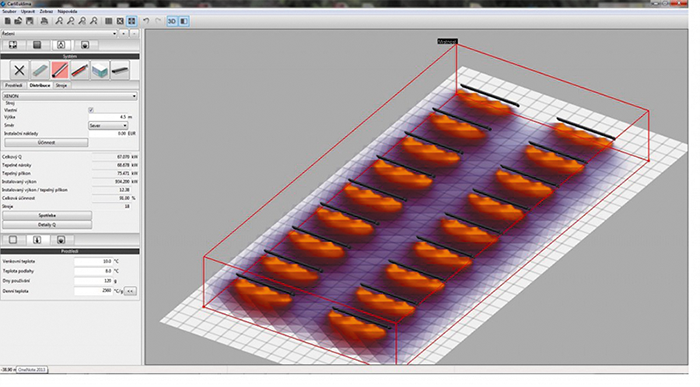700x387 pixels.
Task: Open the Zobraz menu
Action: coord(46,11)
